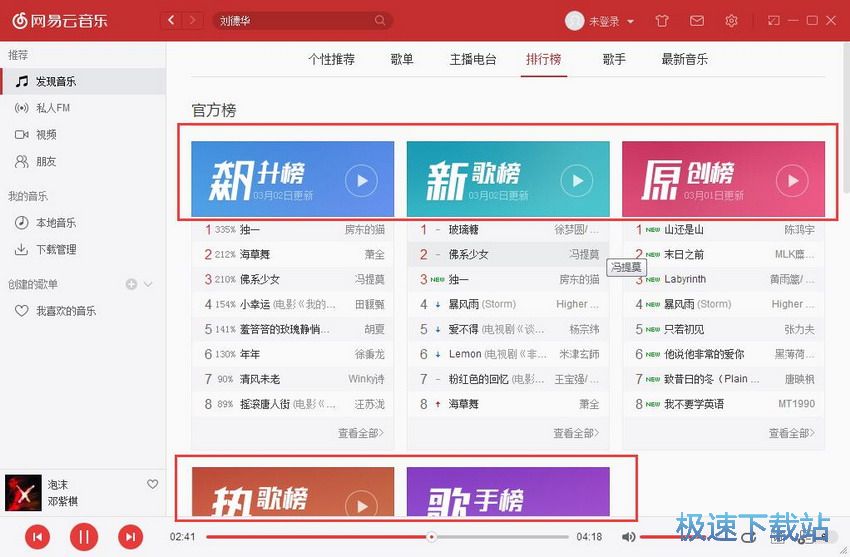Skip to the next track
The image size is (850, 557).
pyautogui.click(x=131, y=537)
